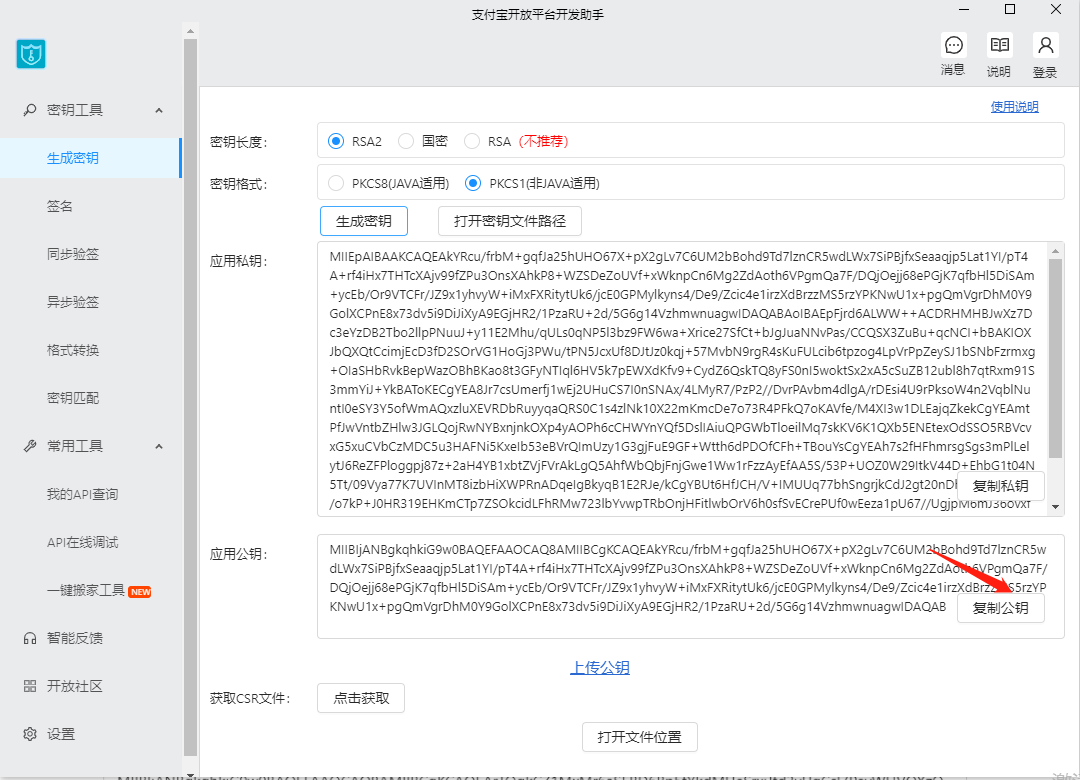
Task: Click the private key box scrollbar thumb
Action: [1055, 358]
